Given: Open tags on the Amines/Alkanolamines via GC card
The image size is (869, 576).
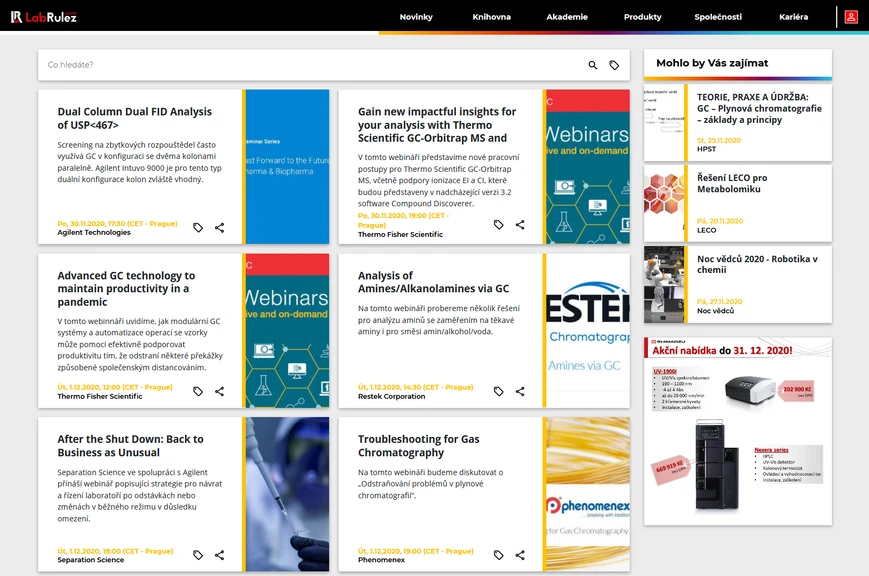Looking at the screenshot, I should (498, 391).
